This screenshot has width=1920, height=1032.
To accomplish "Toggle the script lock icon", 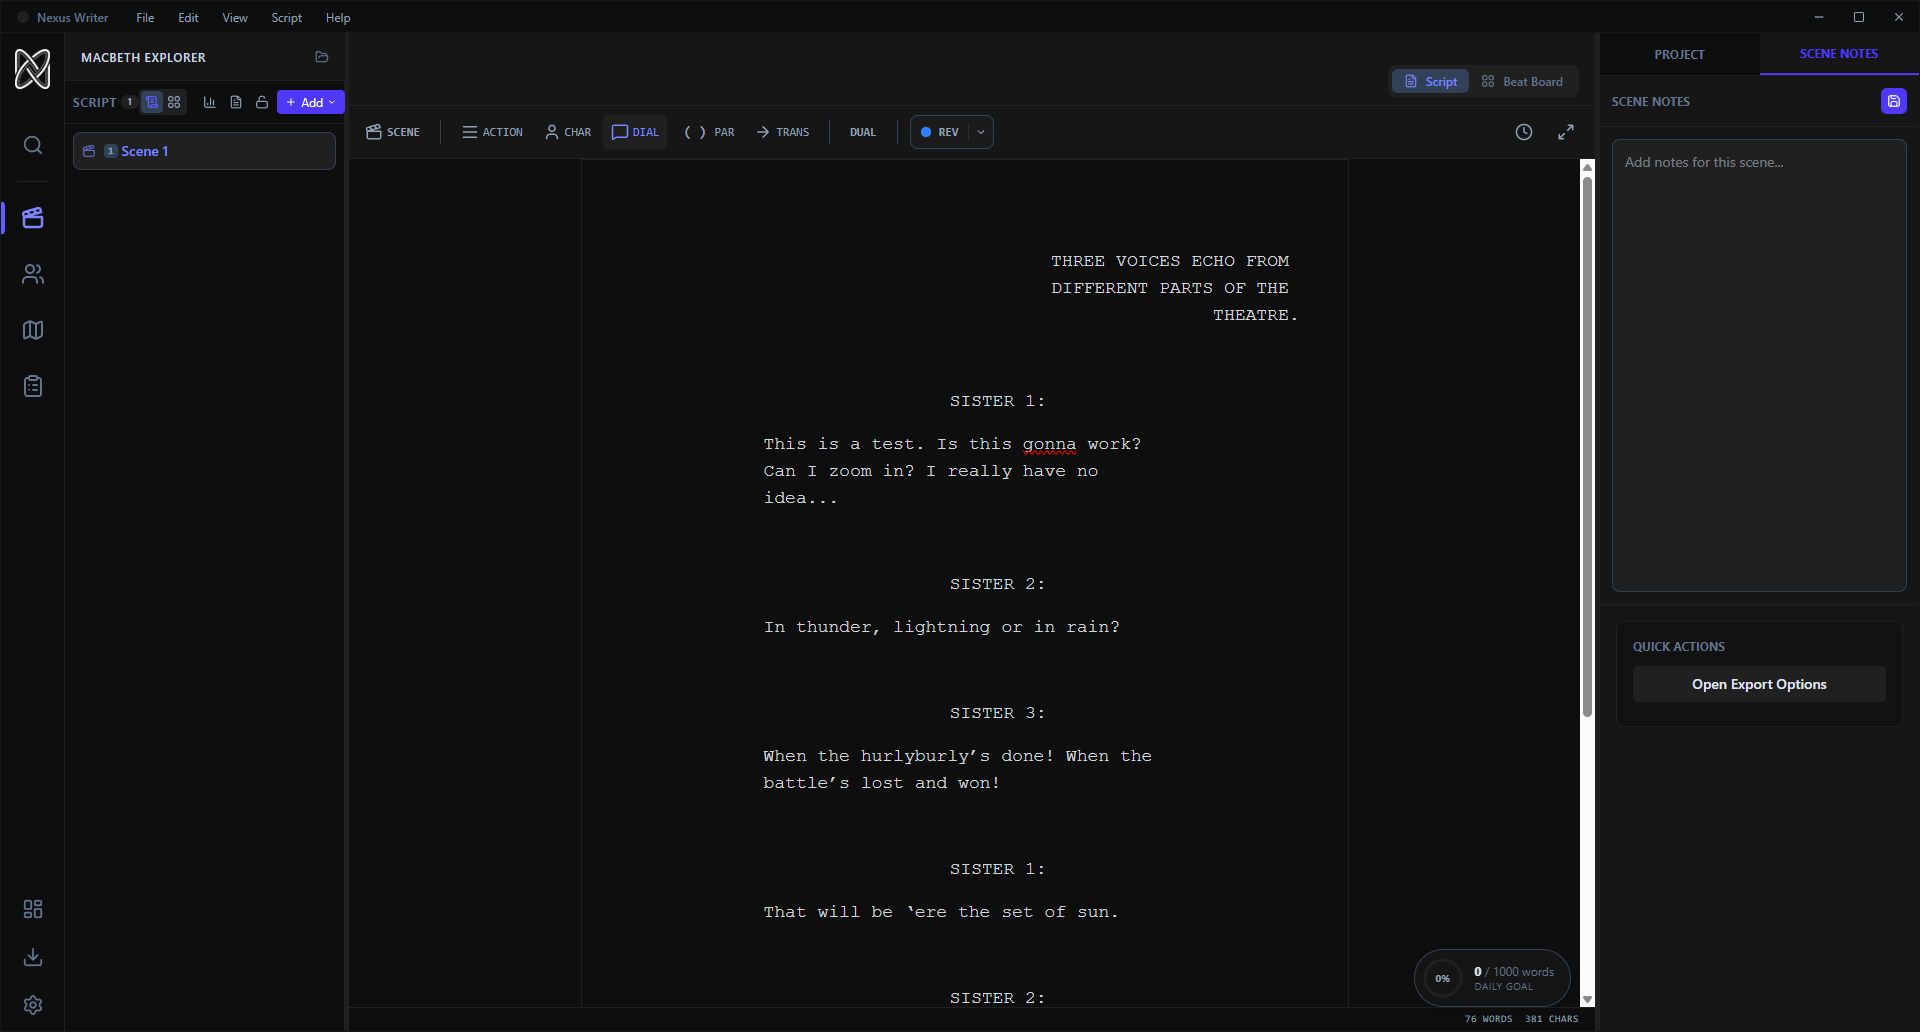I will coord(262,102).
